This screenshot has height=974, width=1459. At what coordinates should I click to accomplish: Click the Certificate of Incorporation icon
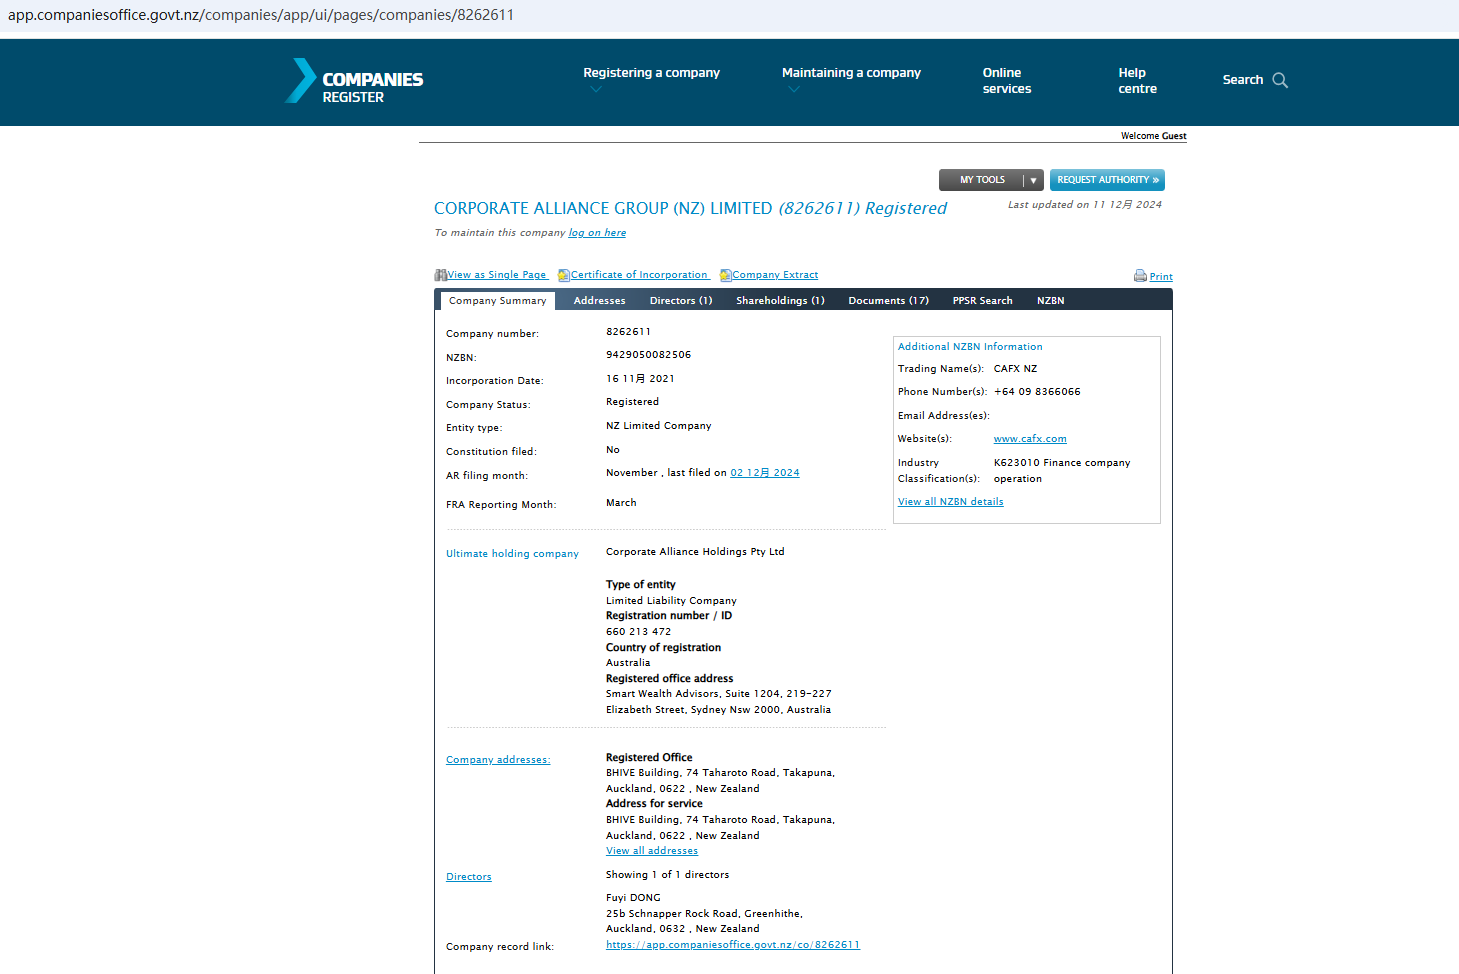564,275
